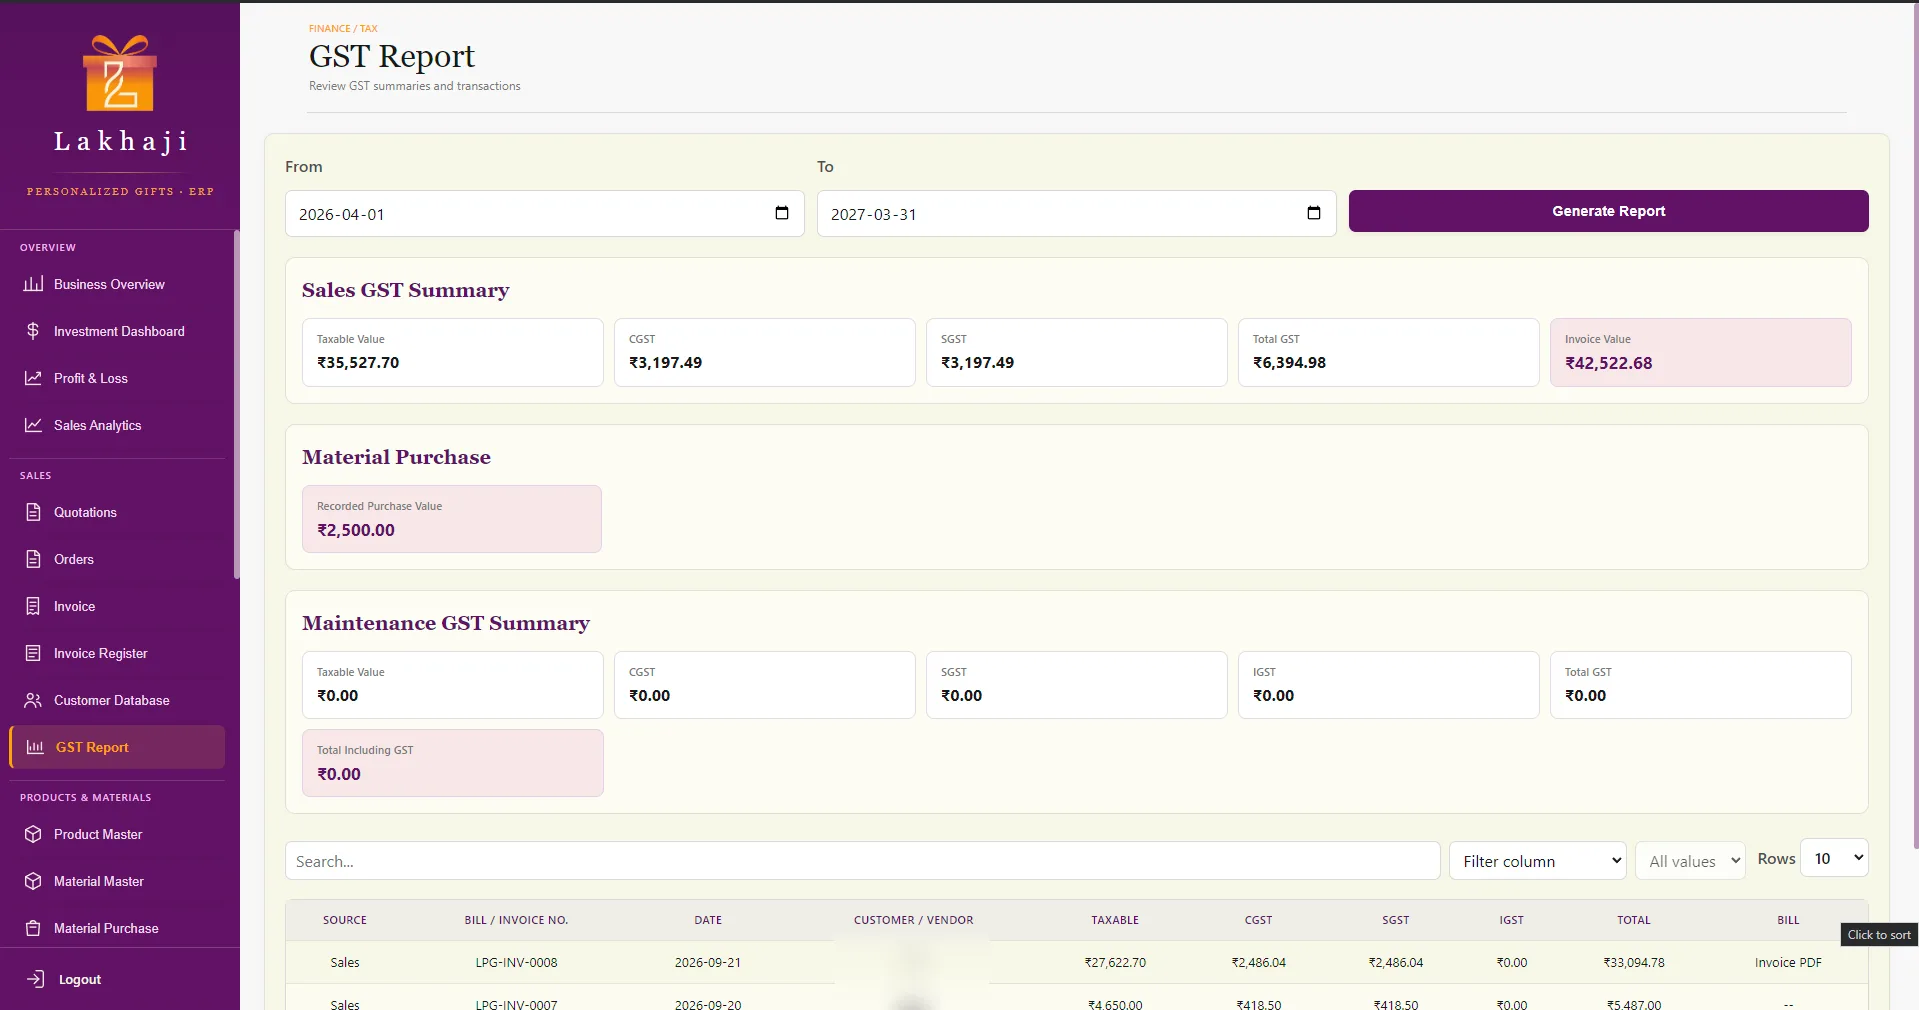
Task: Click the Generate Report button
Action: pyautogui.click(x=1608, y=211)
